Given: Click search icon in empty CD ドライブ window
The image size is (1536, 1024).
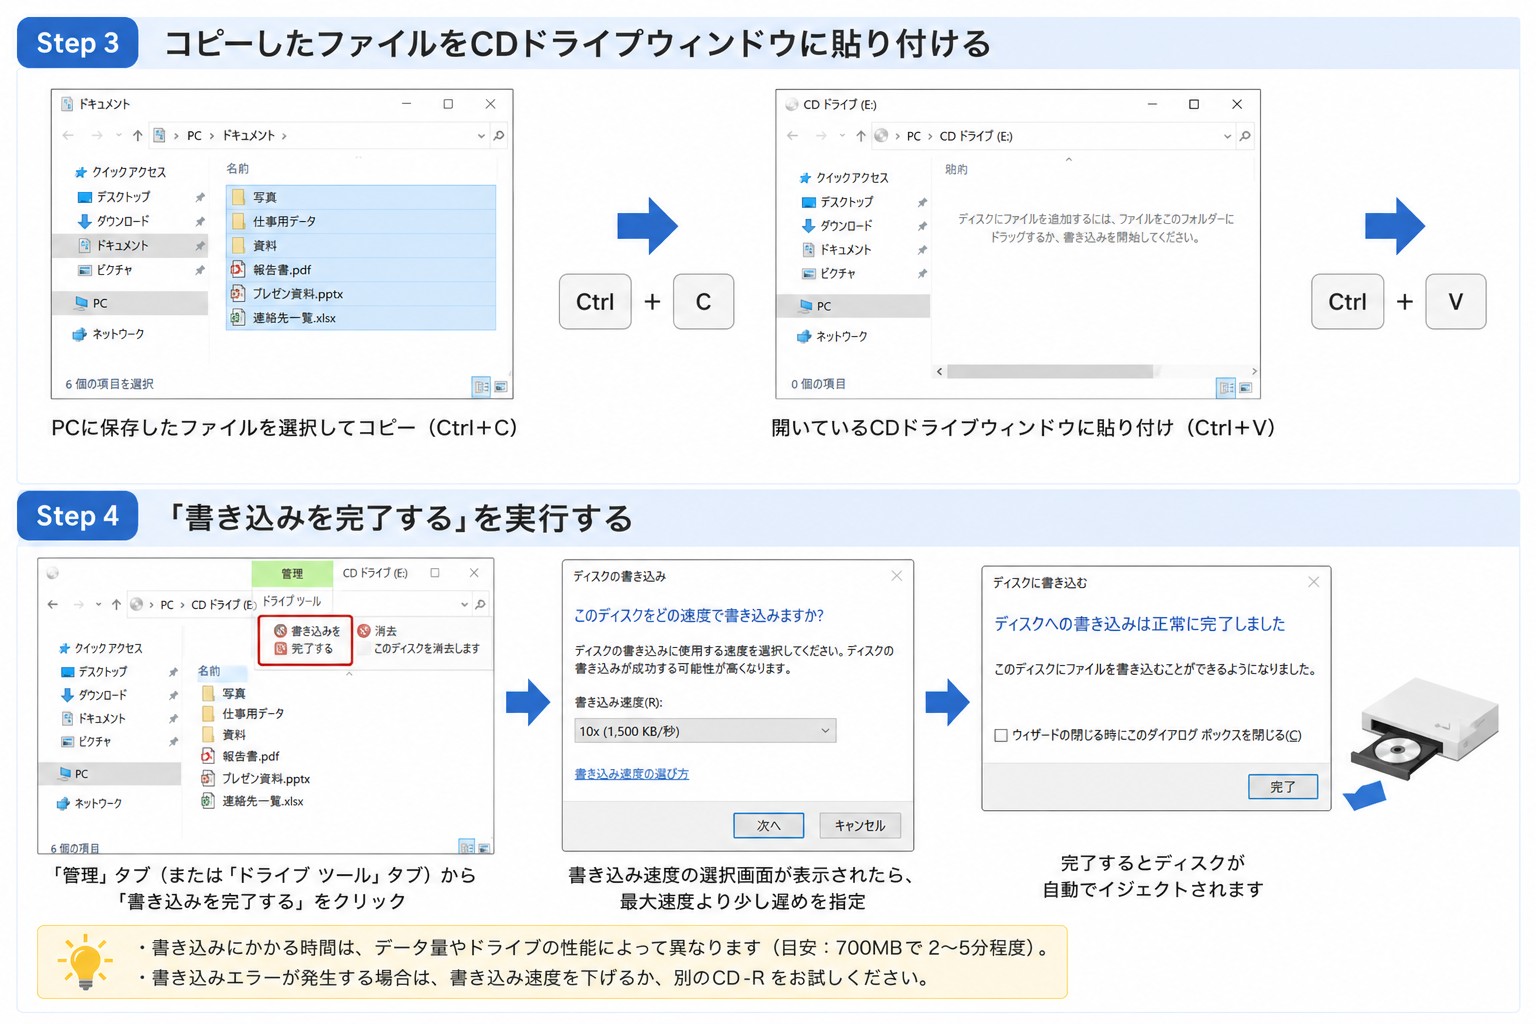Looking at the screenshot, I should pos(1245,136).
